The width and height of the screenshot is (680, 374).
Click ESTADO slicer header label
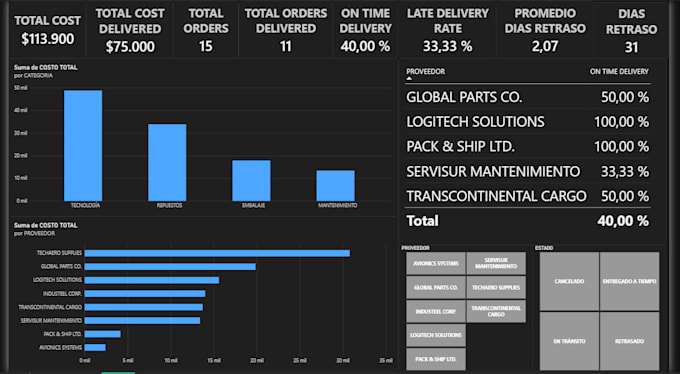[544, 248]
